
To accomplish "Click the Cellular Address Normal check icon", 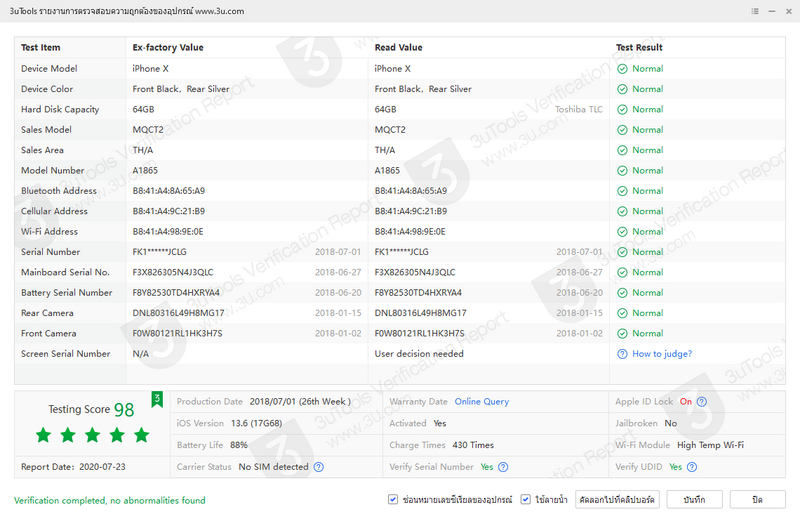I will (x=622, y=212).
